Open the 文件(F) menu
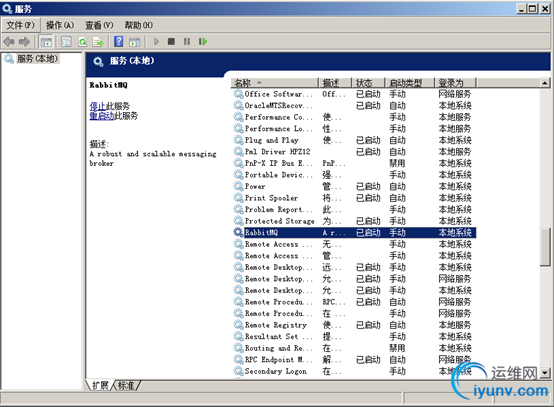Viewport: 554px width, 407px height. pos(20,25)
